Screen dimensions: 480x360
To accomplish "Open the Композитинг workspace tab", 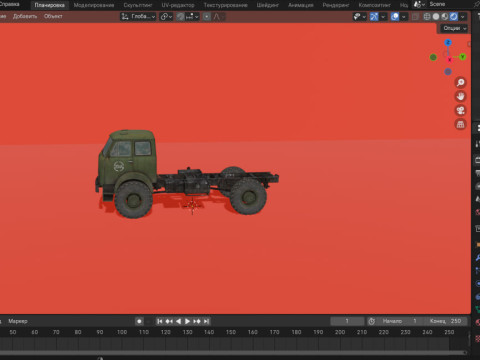I will [374, 5].
